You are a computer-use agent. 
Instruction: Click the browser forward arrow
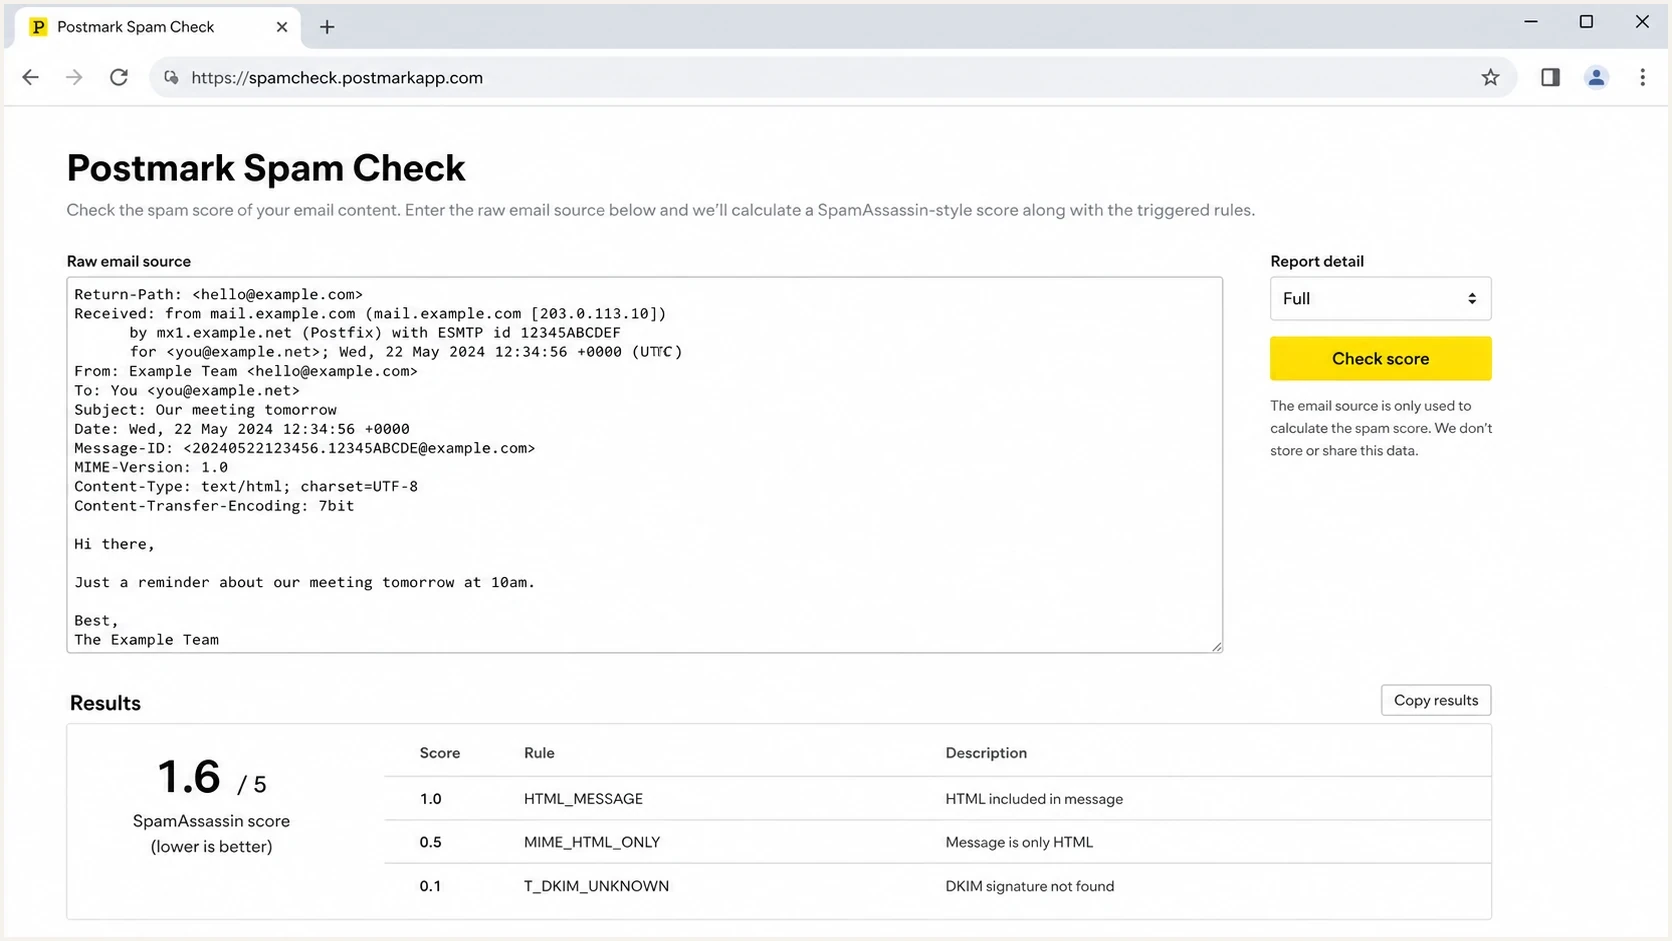pos(74,77)
